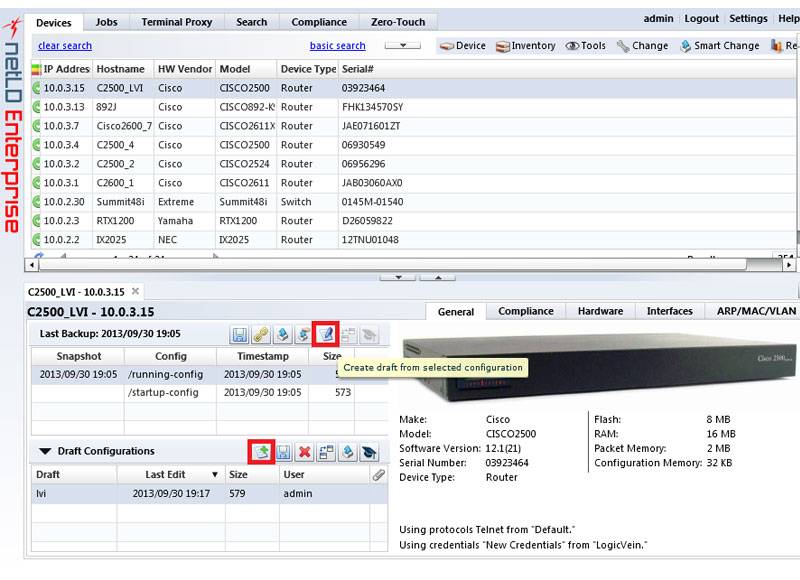Click the Smart Change toolbar button
The image size is (800, 580).
(x=719, y=46)
